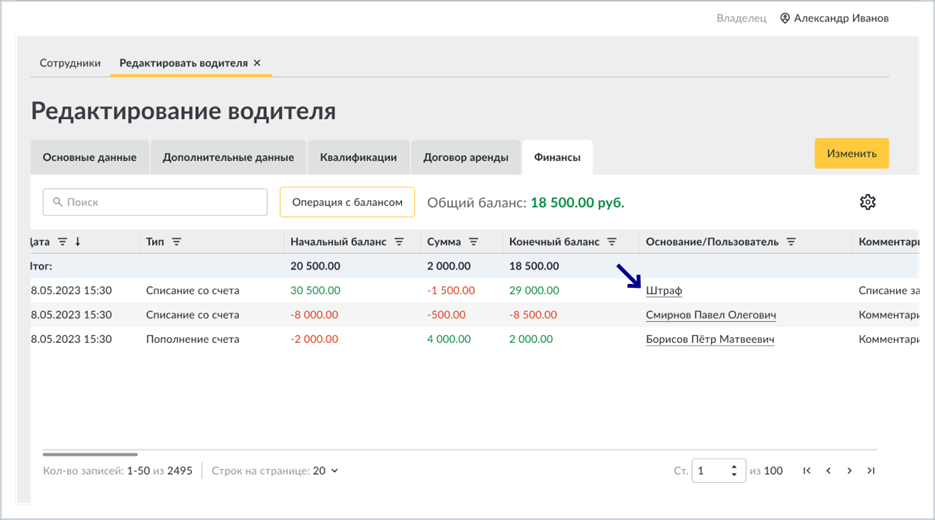Viewport: 935px width, 520px height.
Task: Go to the first page of records
Action: pyautogui.click(x=807, y=471)
